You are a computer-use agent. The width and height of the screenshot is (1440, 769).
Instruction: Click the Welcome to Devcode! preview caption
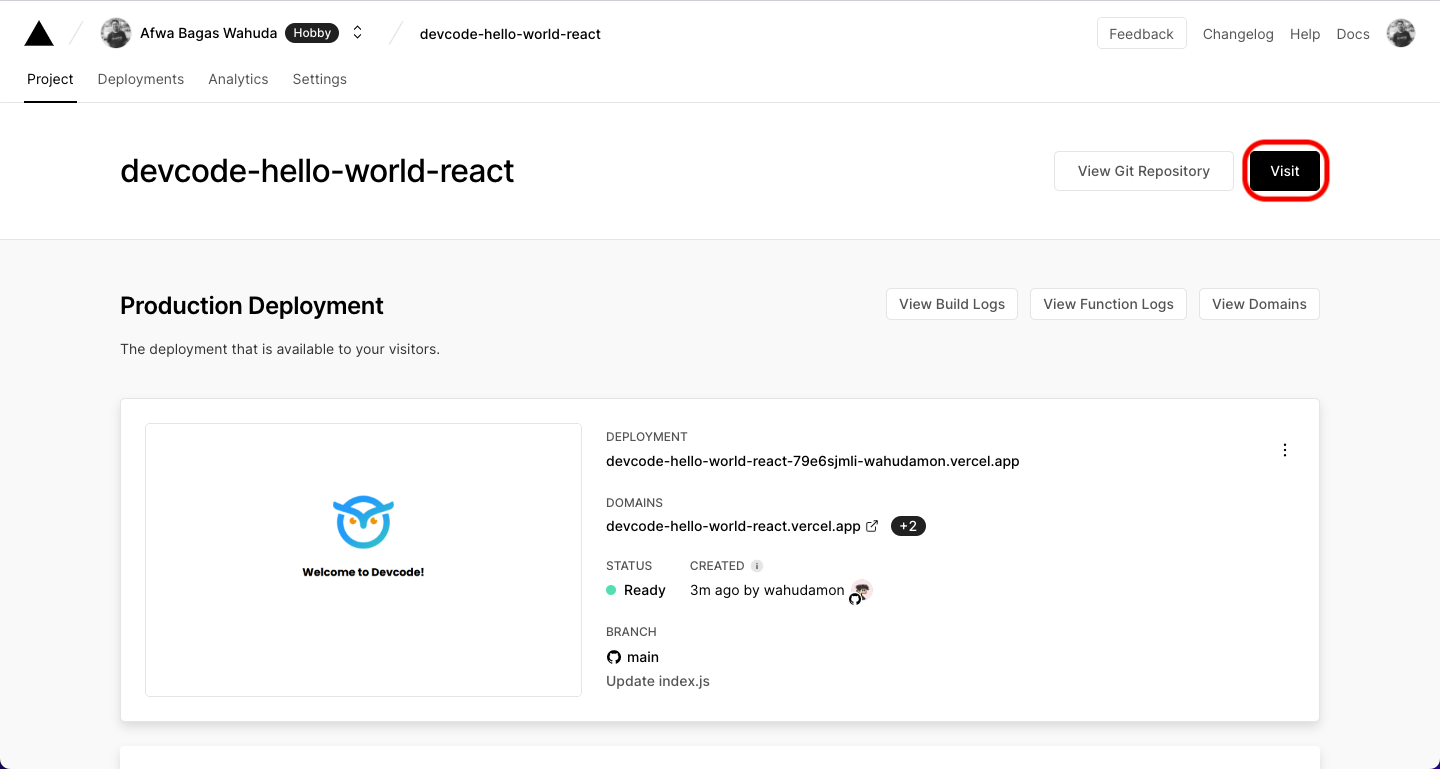click(363, 572)
